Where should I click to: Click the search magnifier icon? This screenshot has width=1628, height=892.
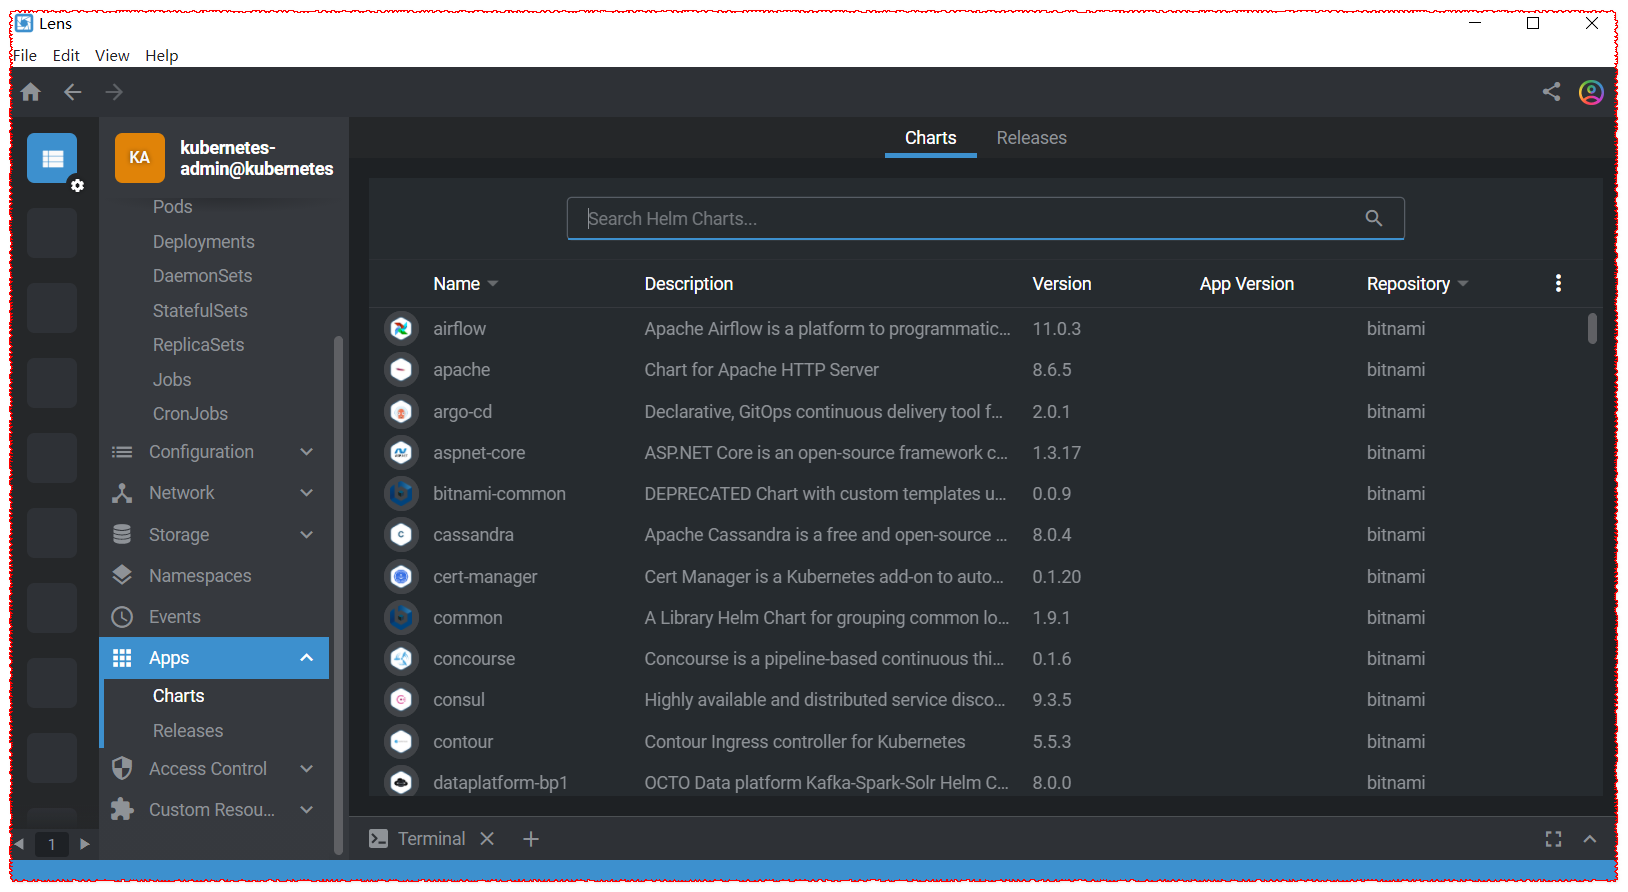[x=1374, y=218]
